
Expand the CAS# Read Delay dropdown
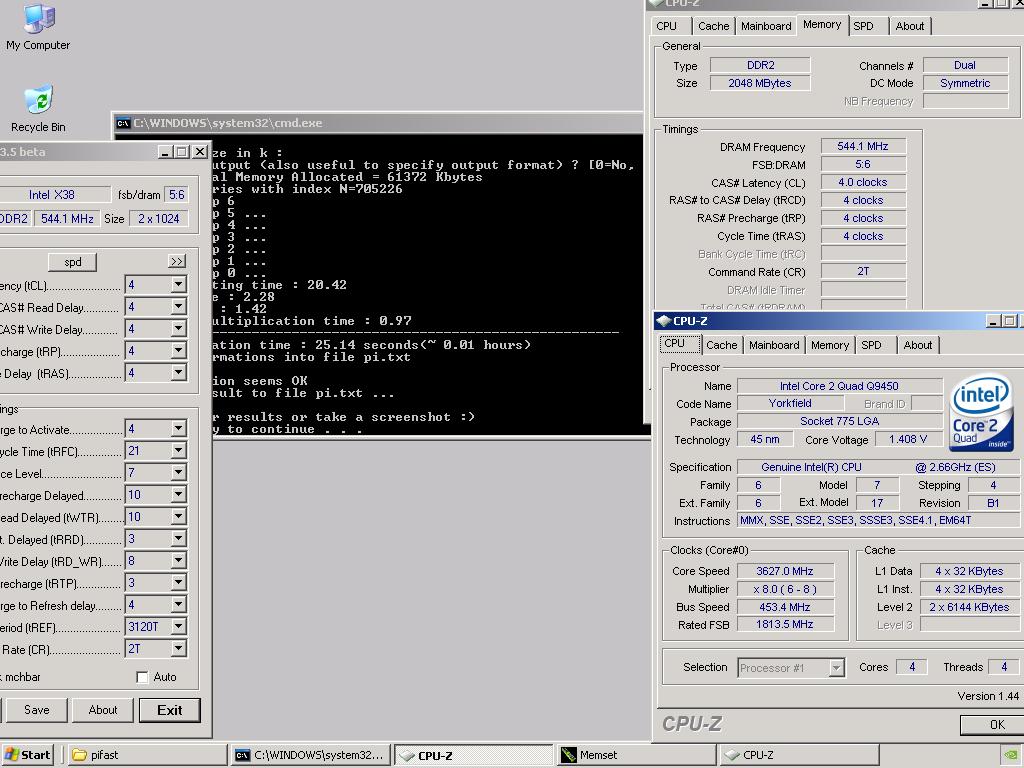(178, 307)
